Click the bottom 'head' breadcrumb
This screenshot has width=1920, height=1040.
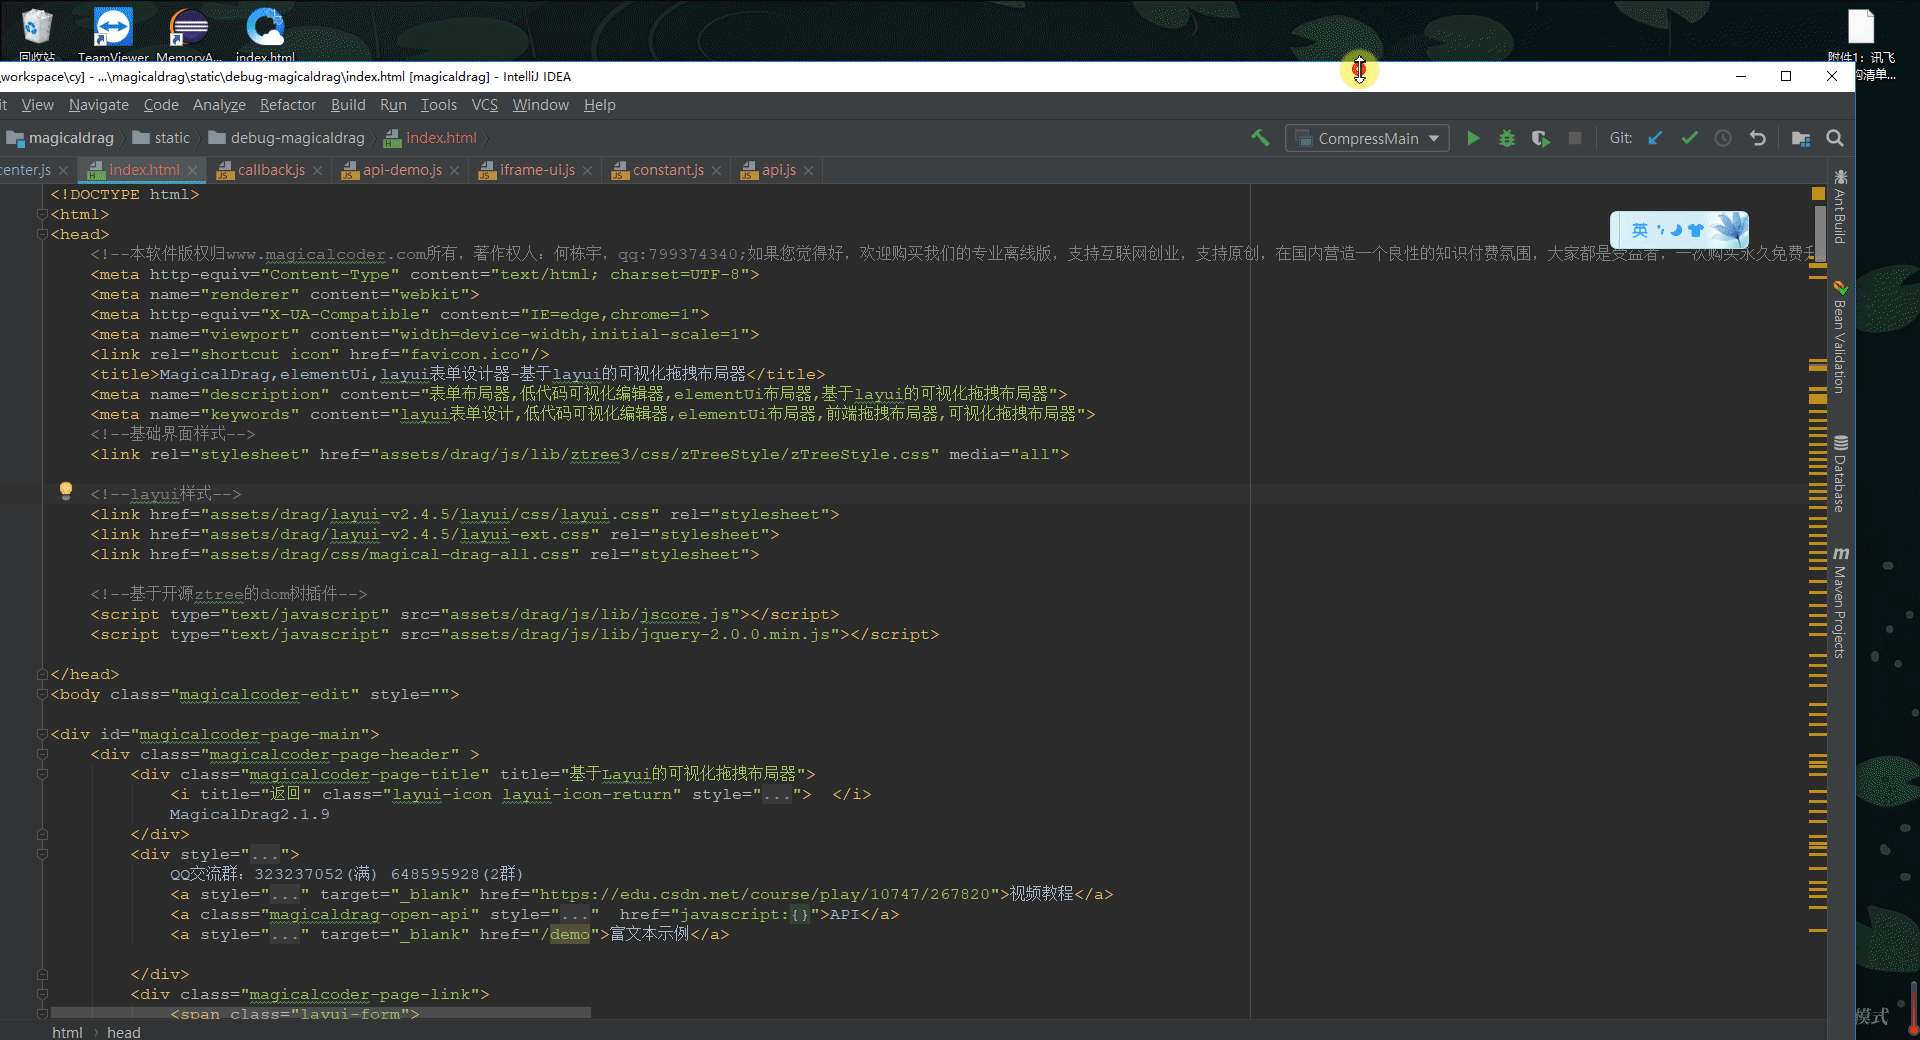tap(123, 1032)
